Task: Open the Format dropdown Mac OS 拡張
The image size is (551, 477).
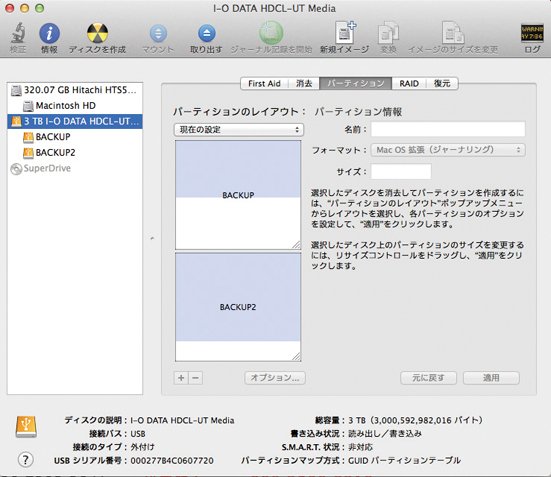Action: [x=448, y=150]
